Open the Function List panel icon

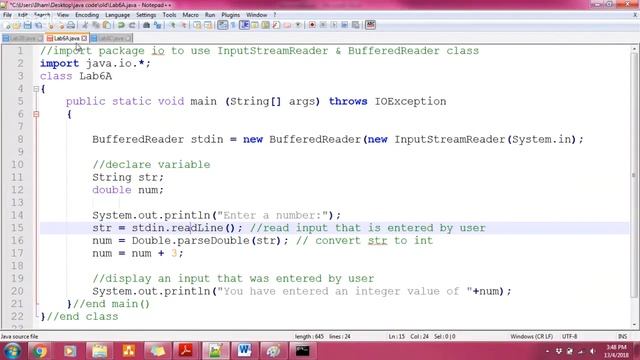pyautogui.click(x=276, y=25)
